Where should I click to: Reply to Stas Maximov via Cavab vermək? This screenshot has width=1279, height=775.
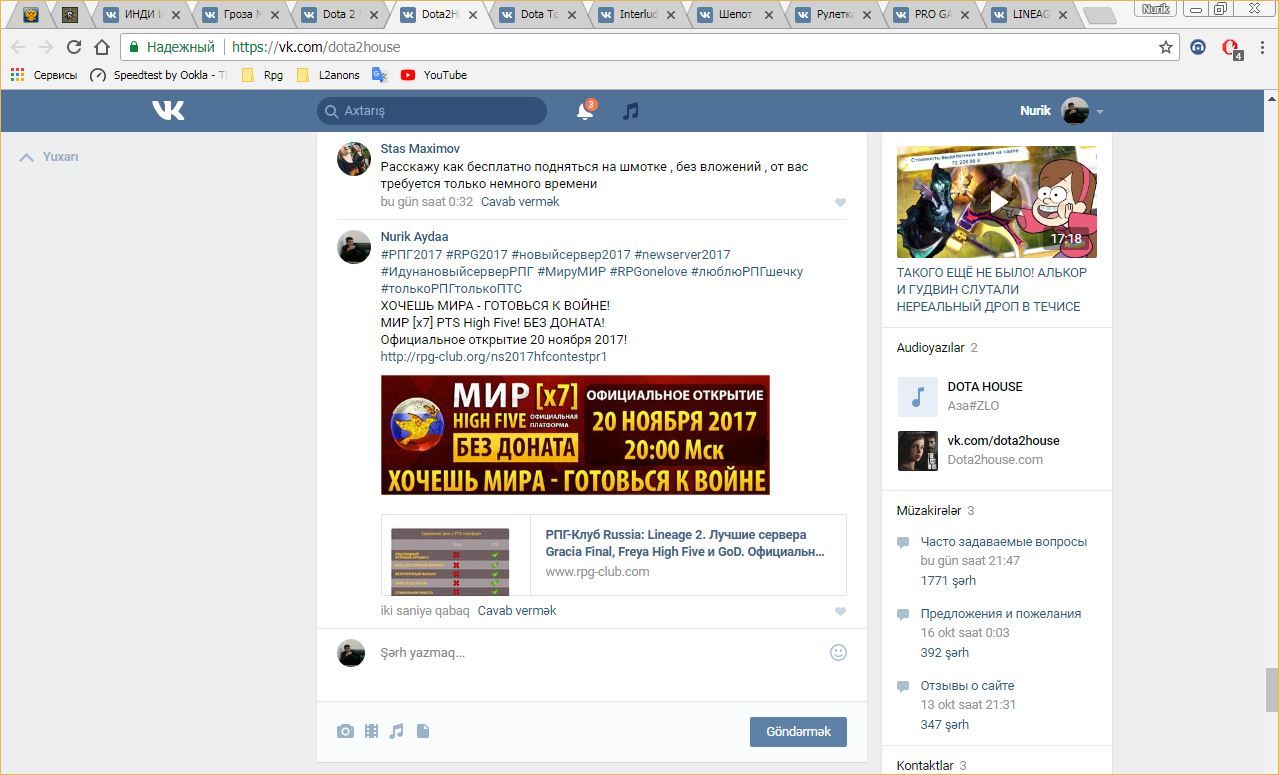point(520,202)
